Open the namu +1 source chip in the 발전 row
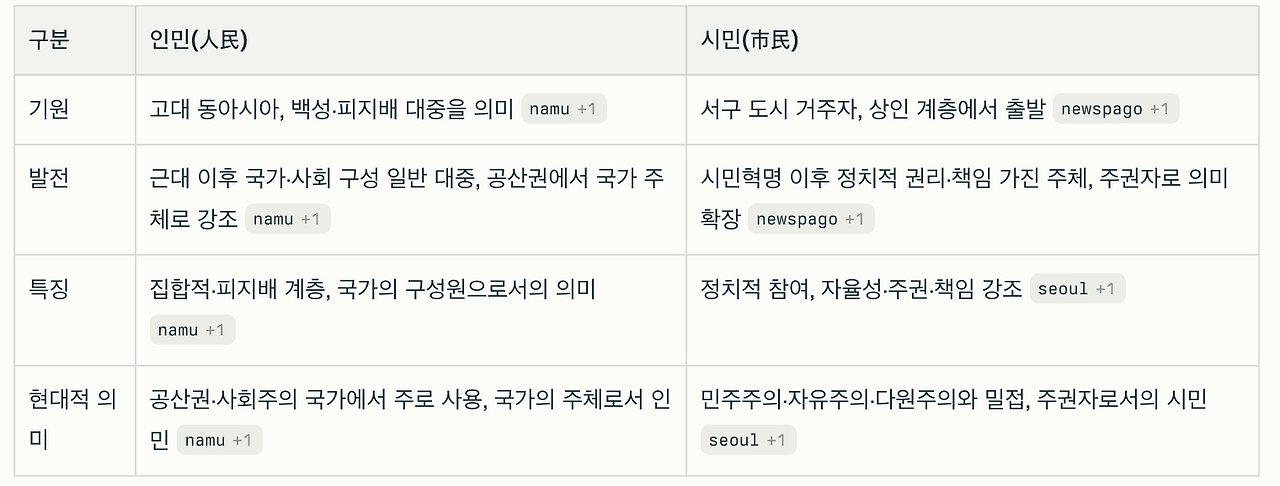 click(x=288, y=219)
